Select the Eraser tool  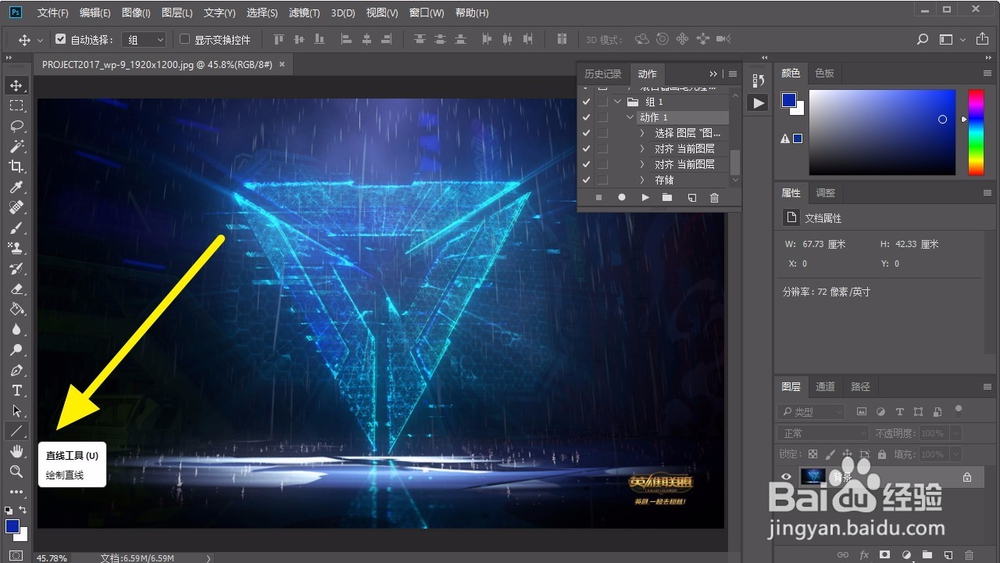[17, 289]
